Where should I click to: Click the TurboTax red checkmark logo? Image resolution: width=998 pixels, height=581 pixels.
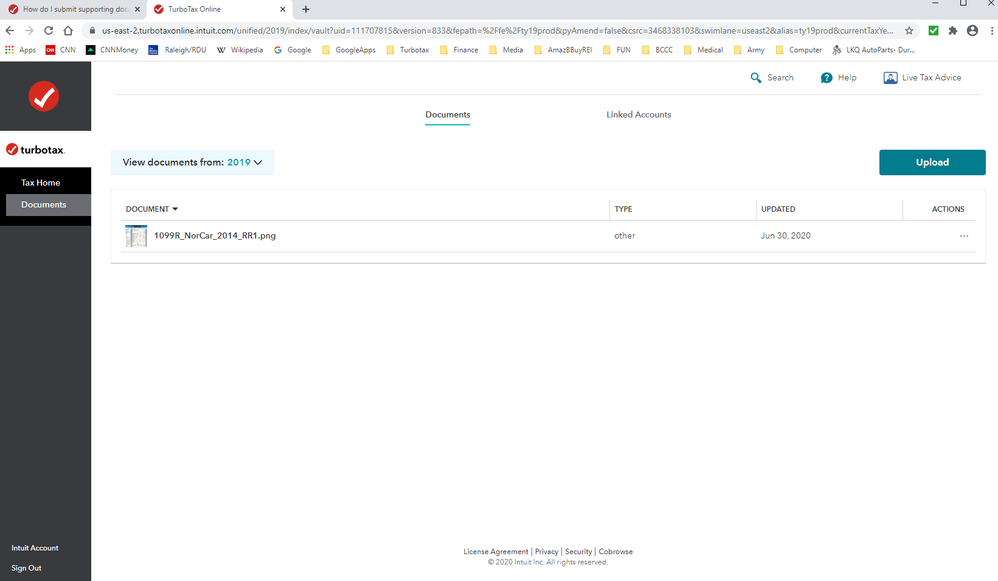44,96
